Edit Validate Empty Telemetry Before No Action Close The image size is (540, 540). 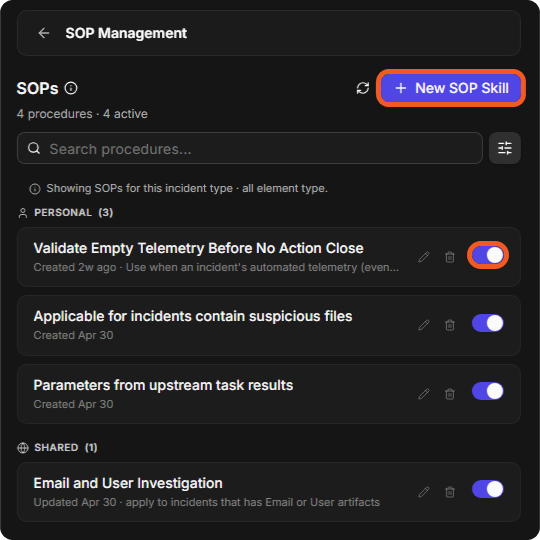point(424,257)
